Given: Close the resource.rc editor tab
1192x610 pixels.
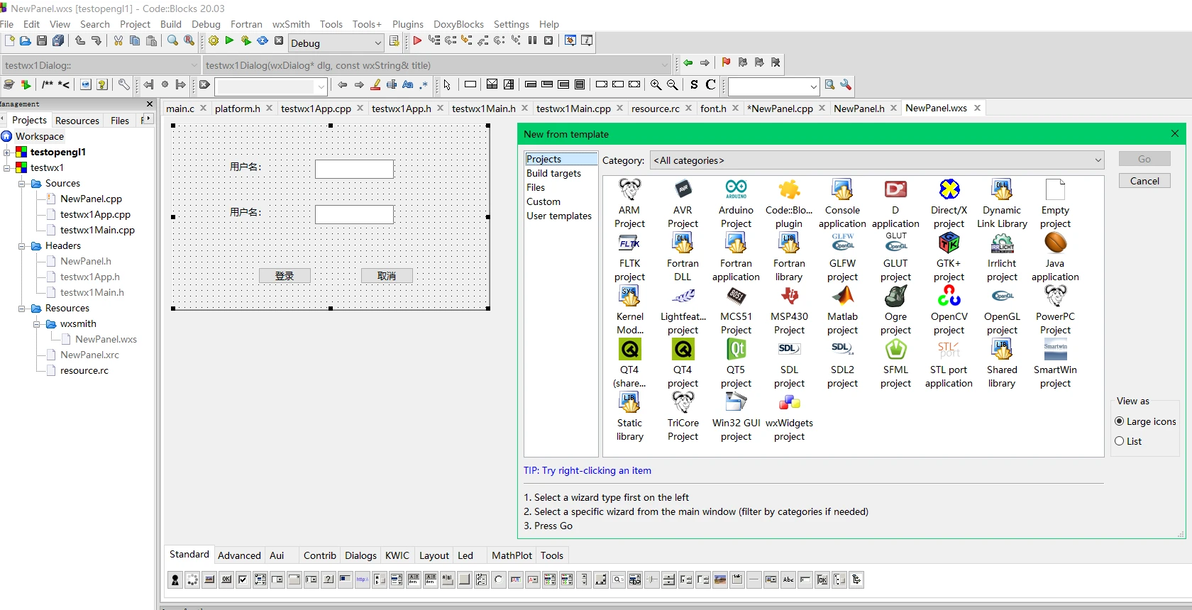Looking at the screenshot, I should (690, 108).
